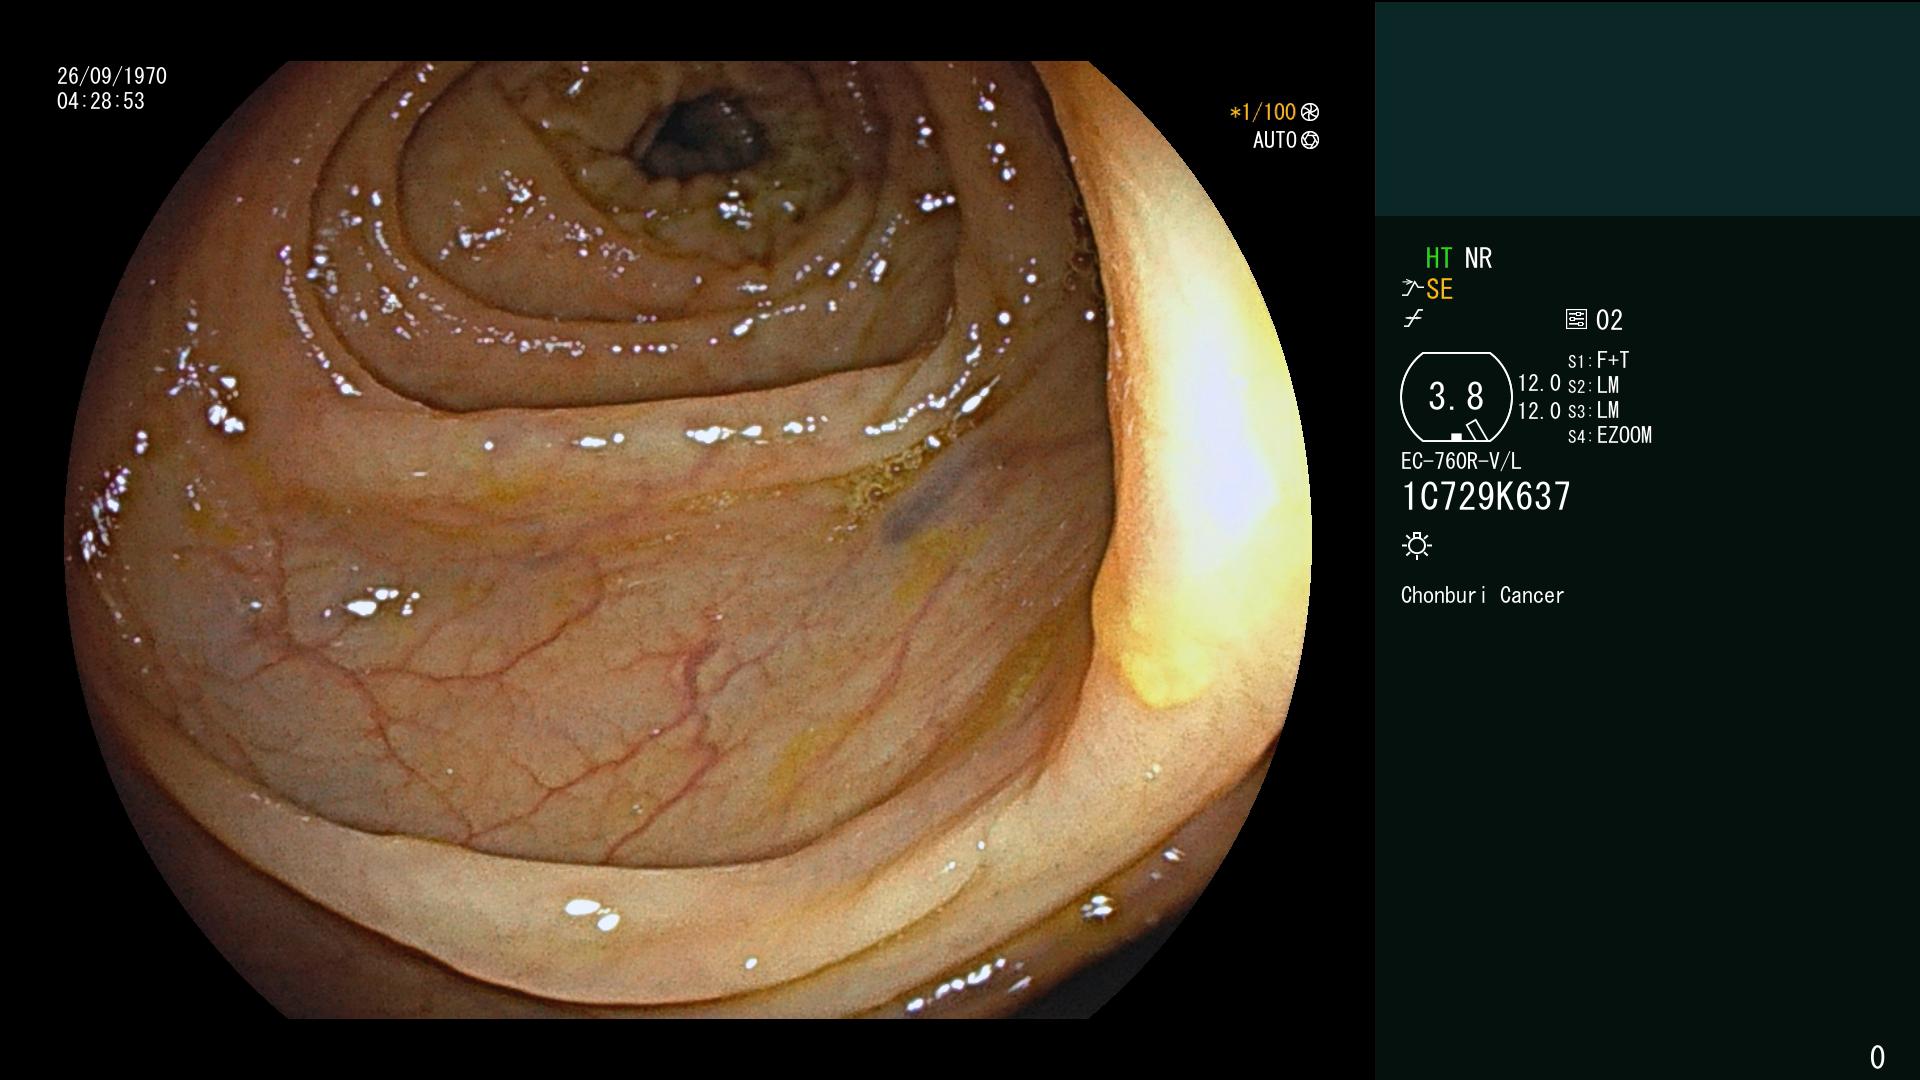
Task: Click the light source lamp icon
Action: click(1417, 545)
